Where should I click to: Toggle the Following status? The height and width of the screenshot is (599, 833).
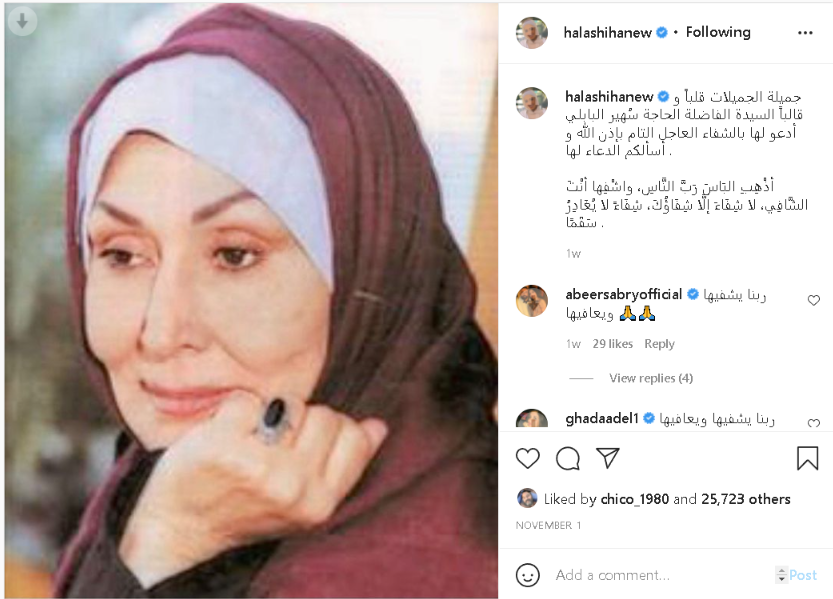(718, 32)
